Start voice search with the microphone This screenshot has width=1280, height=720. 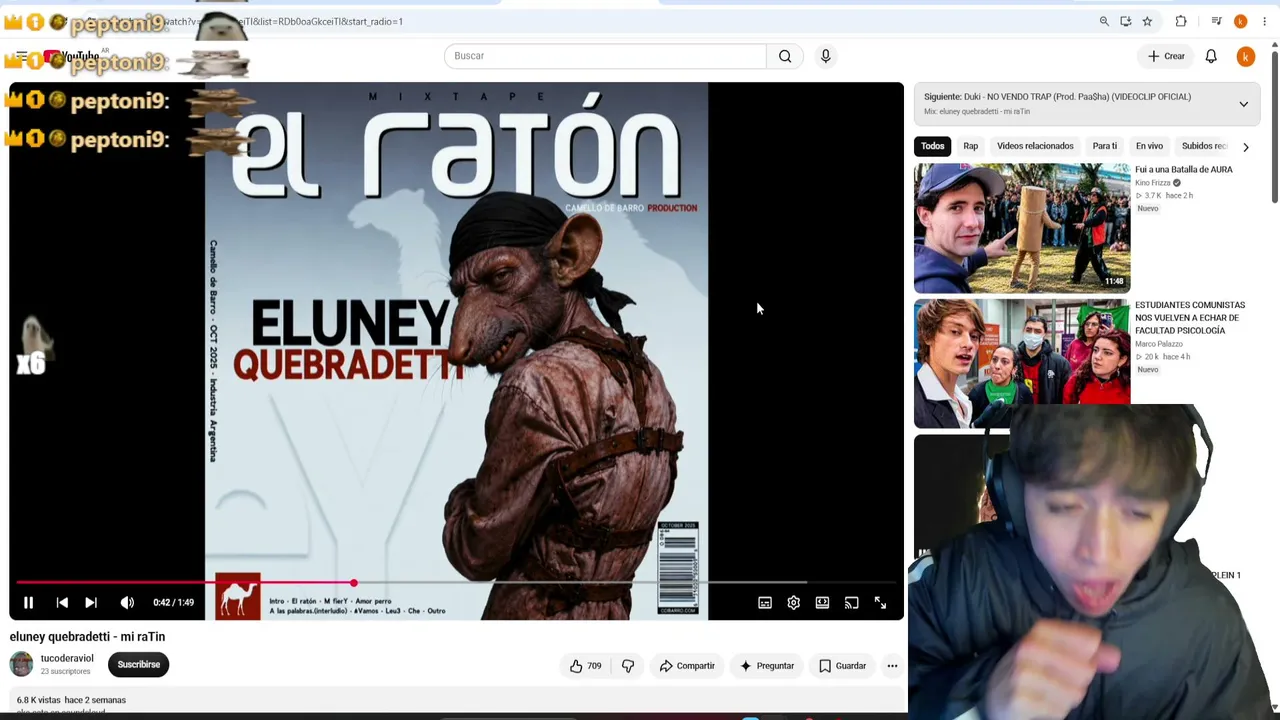coord(826,56)
